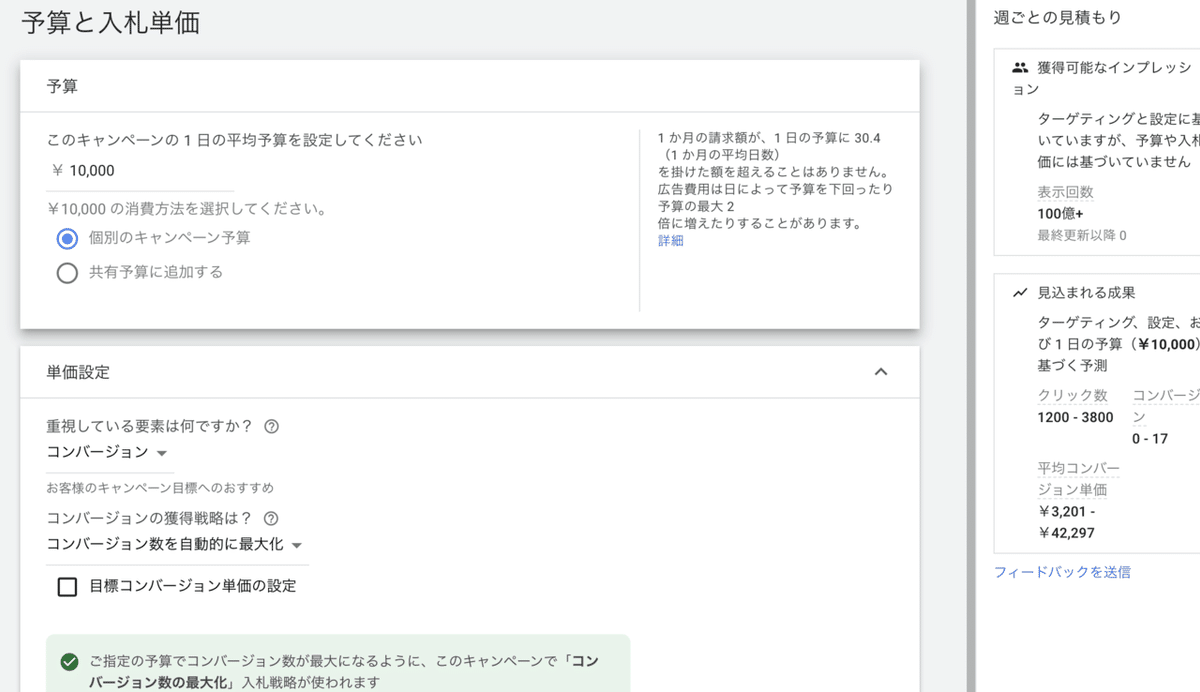The width and height of the screenshot is (1200, 692).
Task: Click the 予算 section header
Action: point(62,85)
